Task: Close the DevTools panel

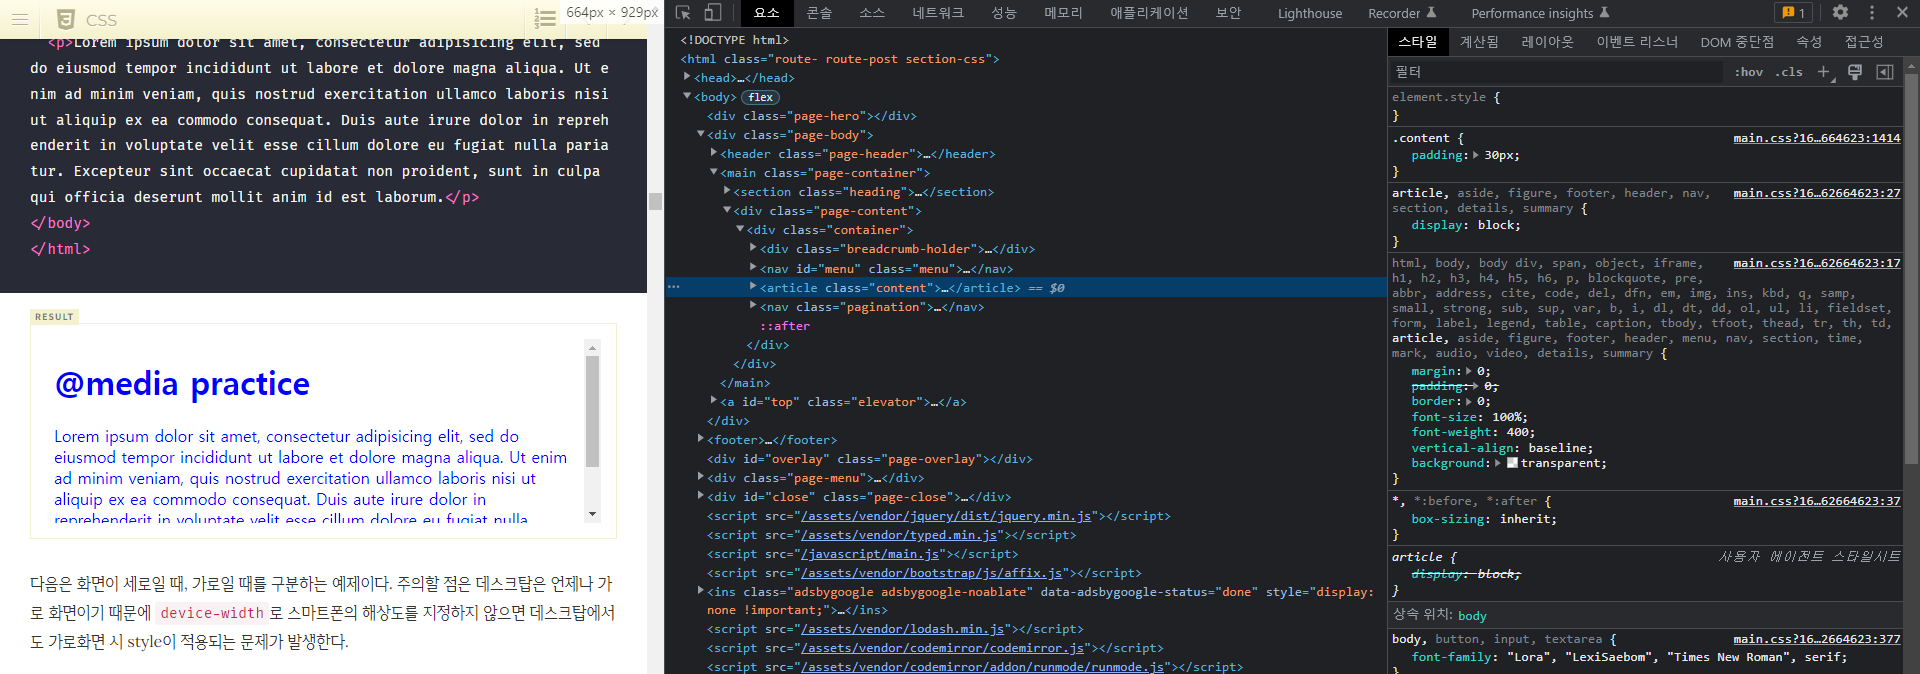Action: click(1902, 13)
